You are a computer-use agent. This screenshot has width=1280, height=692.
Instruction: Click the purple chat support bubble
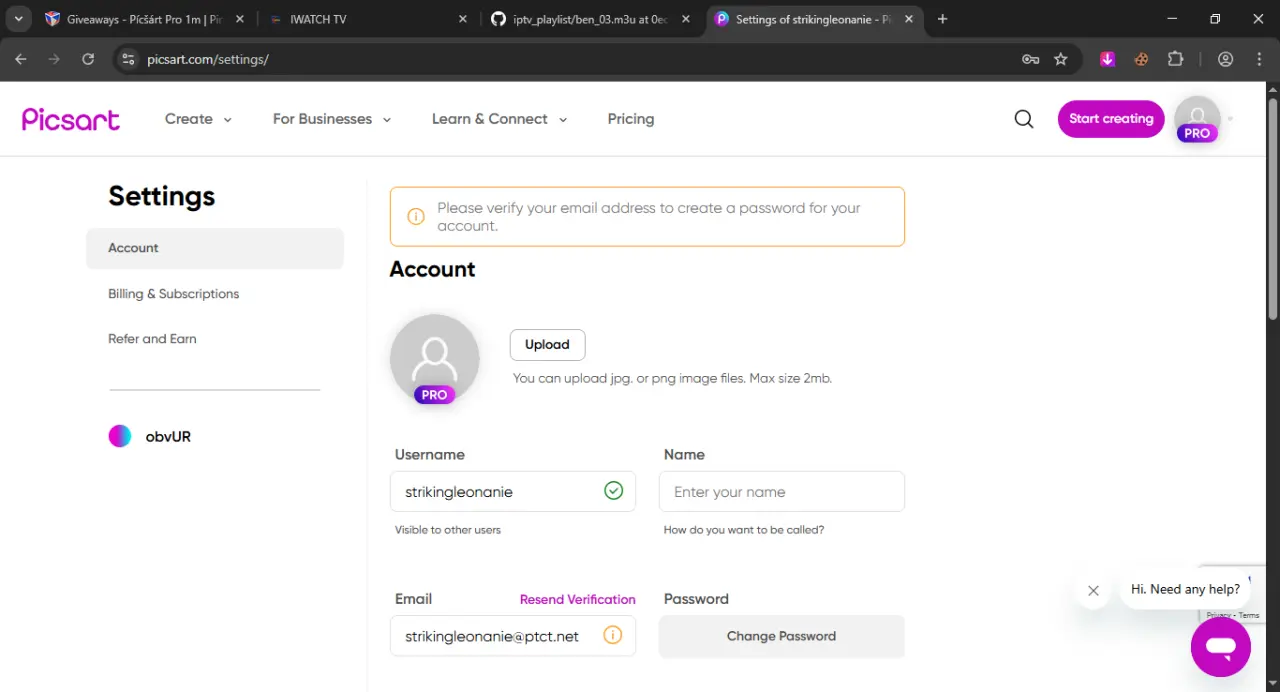coord(1221,647)
